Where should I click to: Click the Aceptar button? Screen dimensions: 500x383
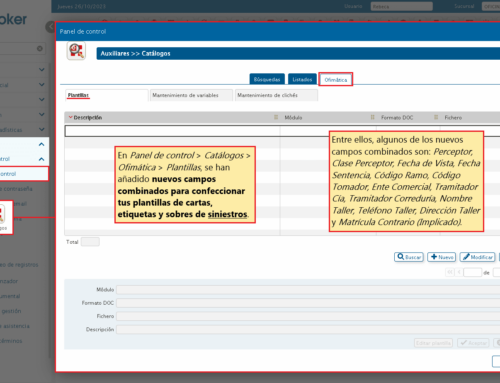point(473,343)
